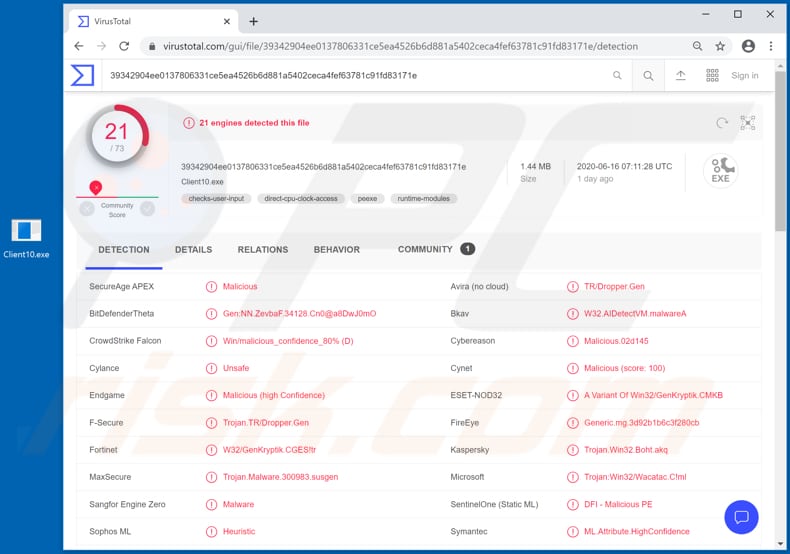Click the DFI - Malicious PE SentinelOne result
The image size is (790, 554).
618,504
